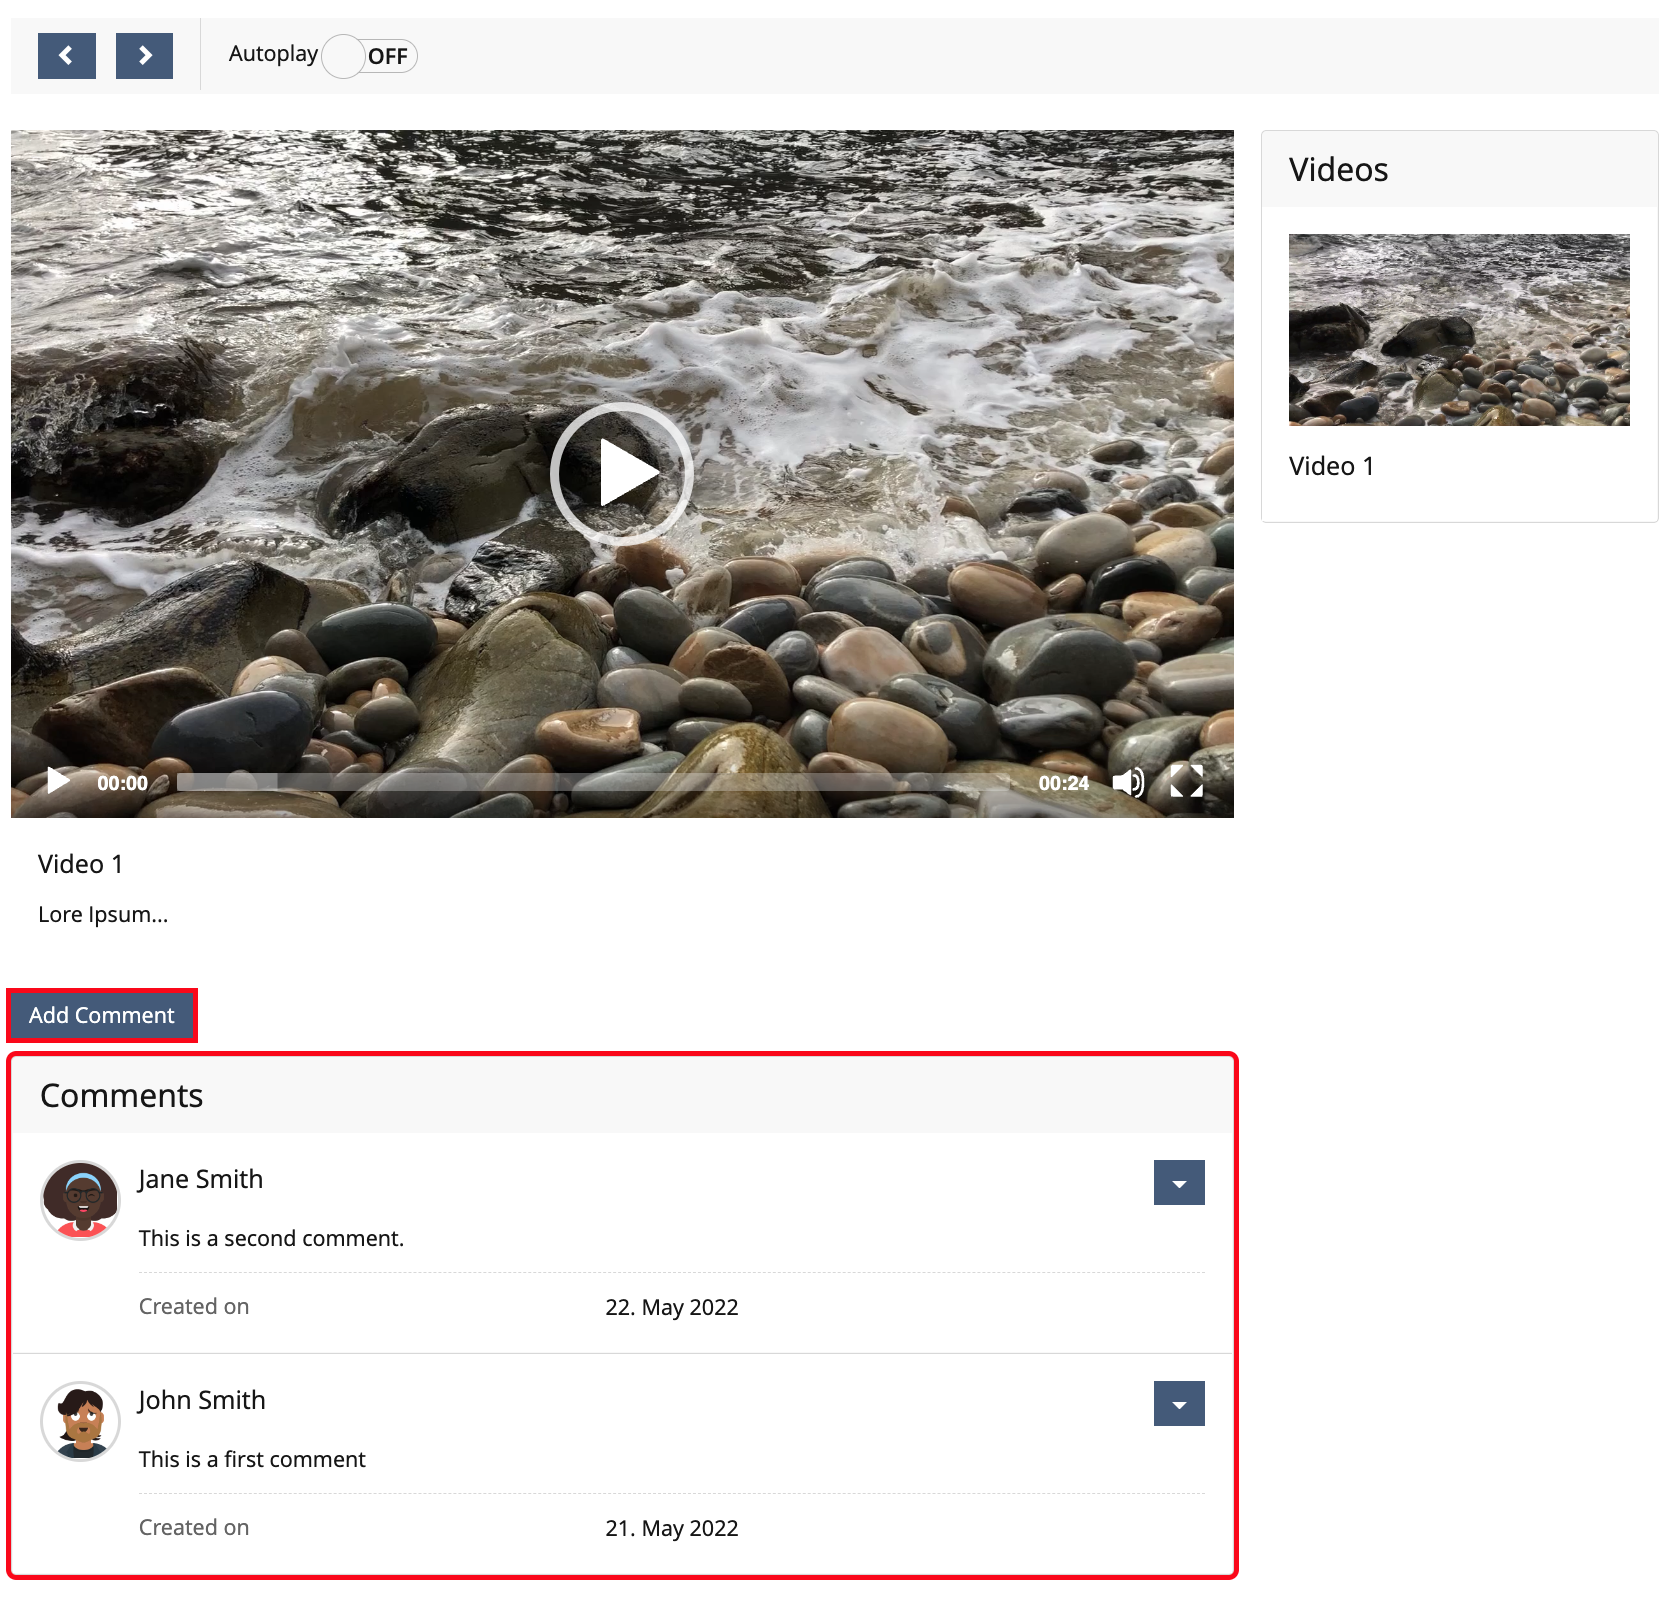This screenshot has width=1676, height=1612.
Task: Click the video progress bar
Action: (590, 782)
